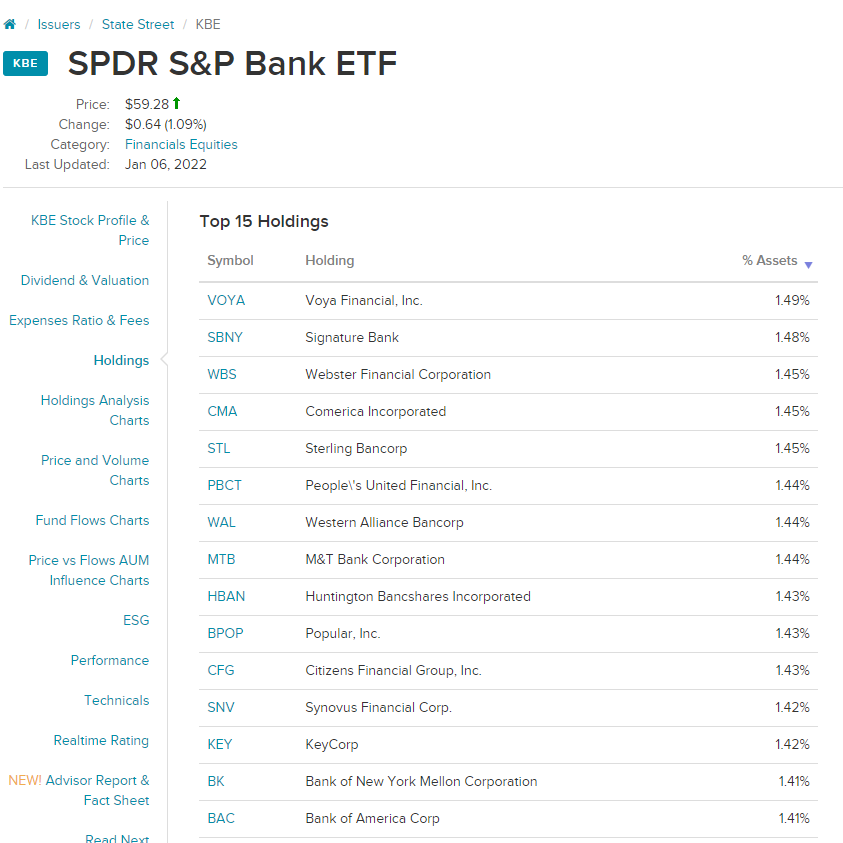Viewport: 843px width, 843px height.
Task: Go to Fund Flows Charts
Action: (x=92, y=520)
